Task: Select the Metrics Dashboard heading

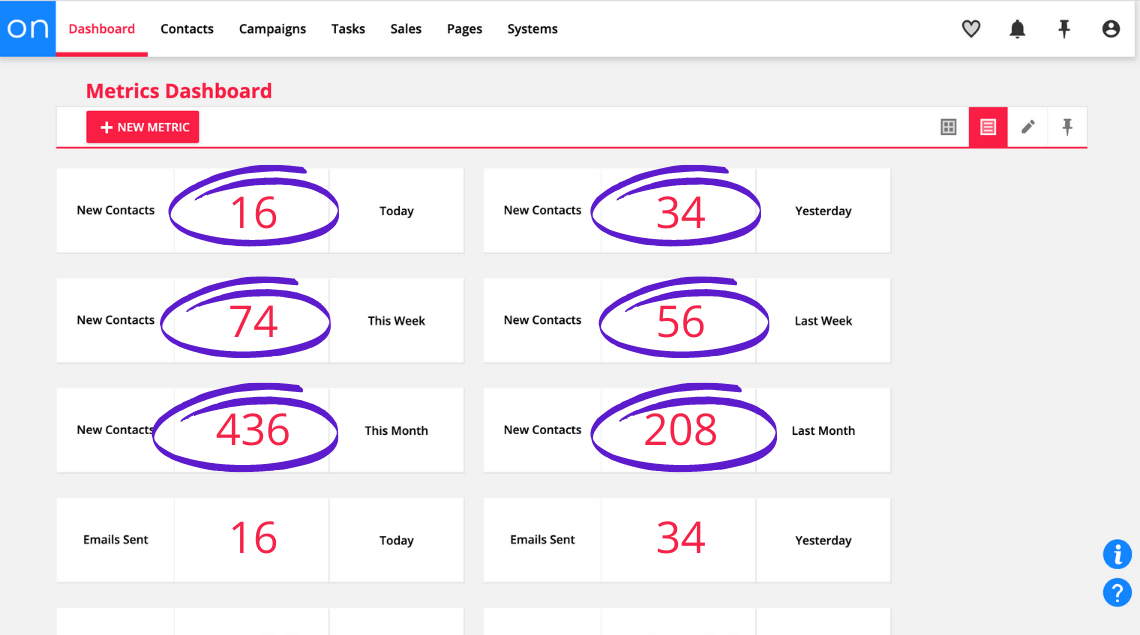Action: [x=179, y=91]
